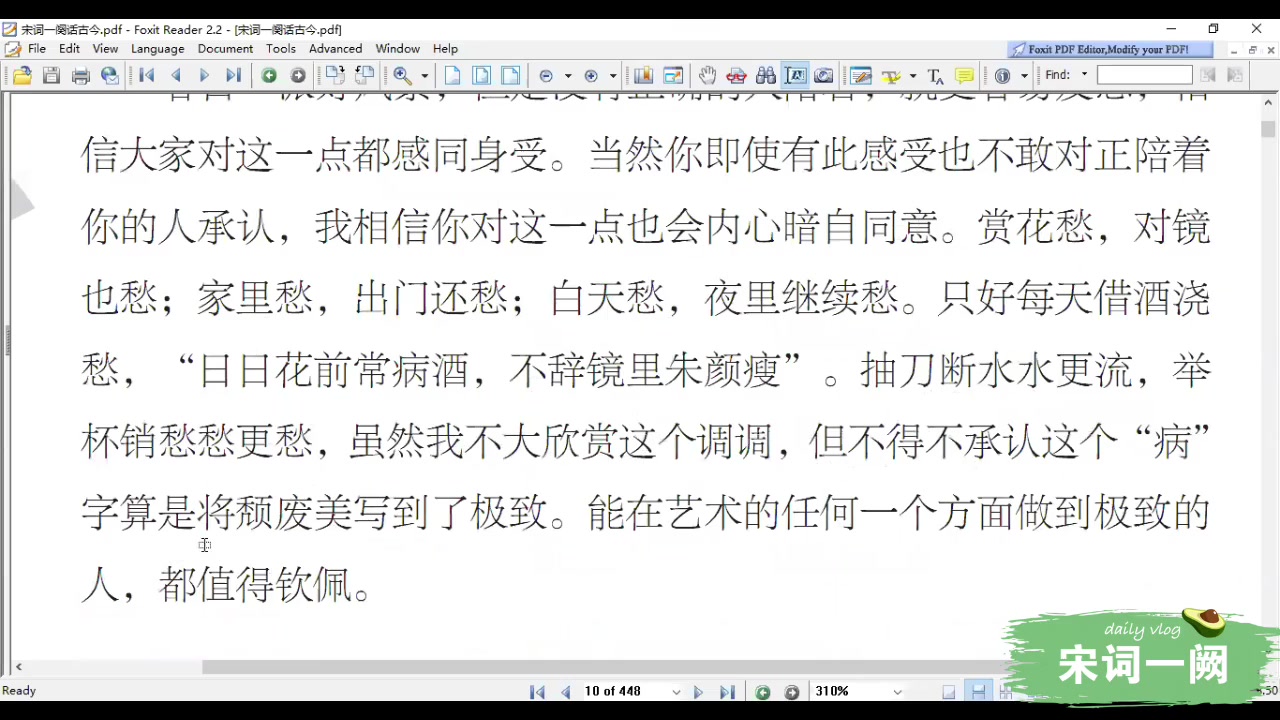Screen dimensions: 1280x720
Task: Rotate page clockwise icon
Action: 335,75
